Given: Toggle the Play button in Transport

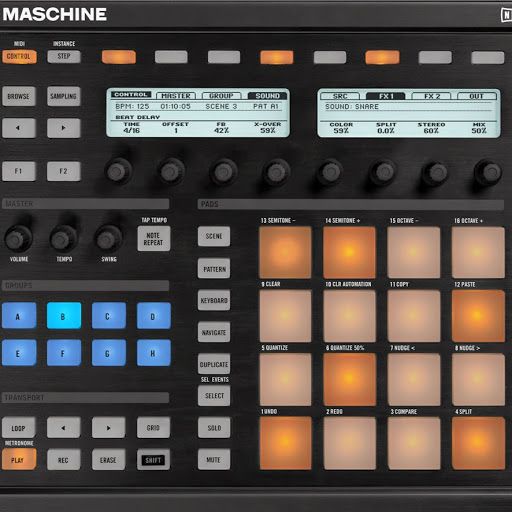Looking at the screenshot, I should 19,459.
